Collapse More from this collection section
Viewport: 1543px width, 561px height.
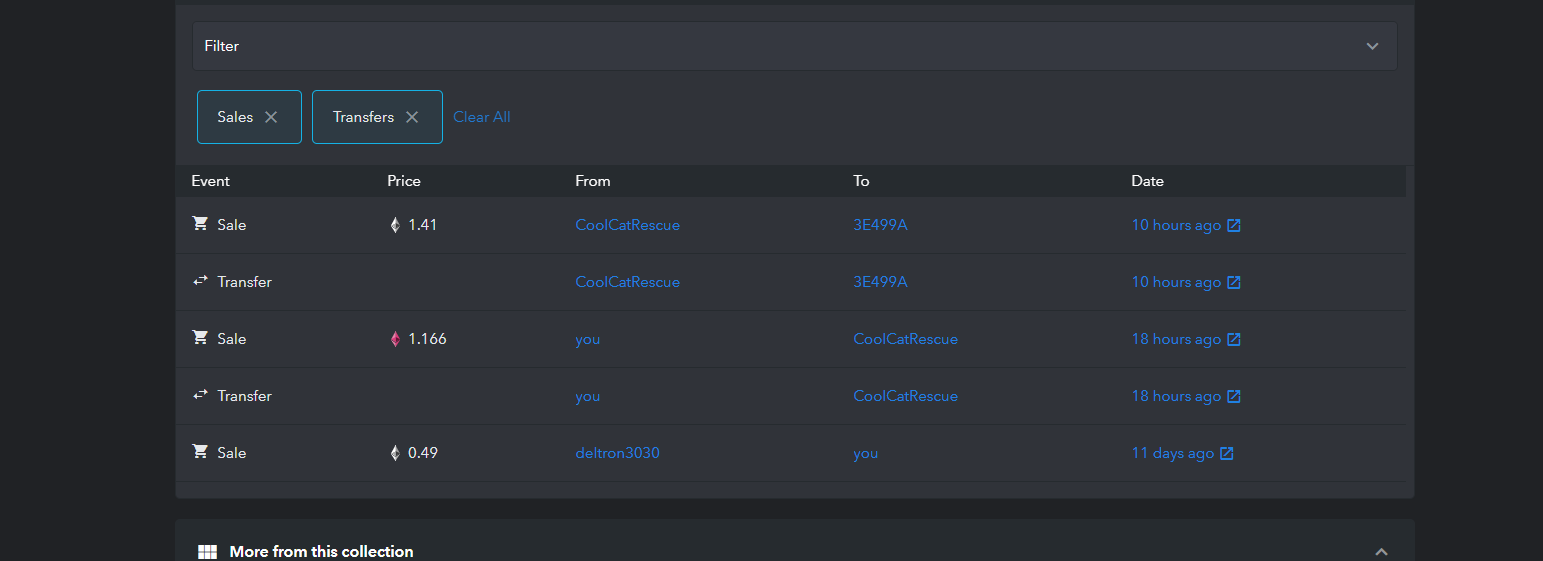[x=1381, y=552]
